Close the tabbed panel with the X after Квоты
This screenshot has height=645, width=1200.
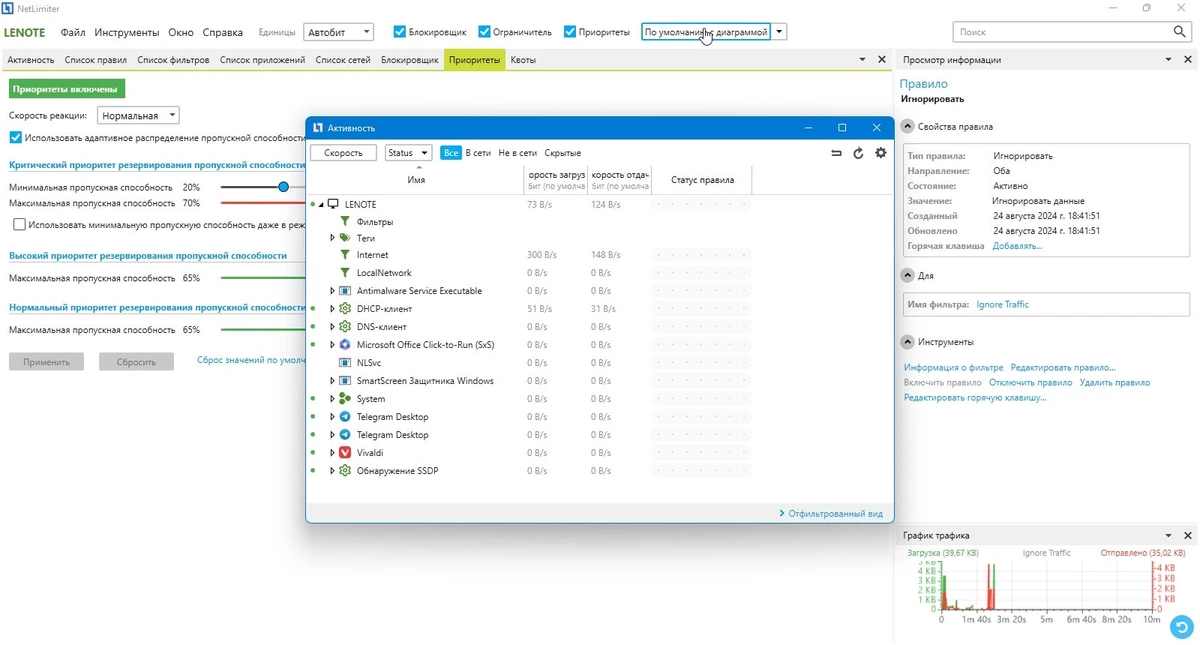point(882,60)
